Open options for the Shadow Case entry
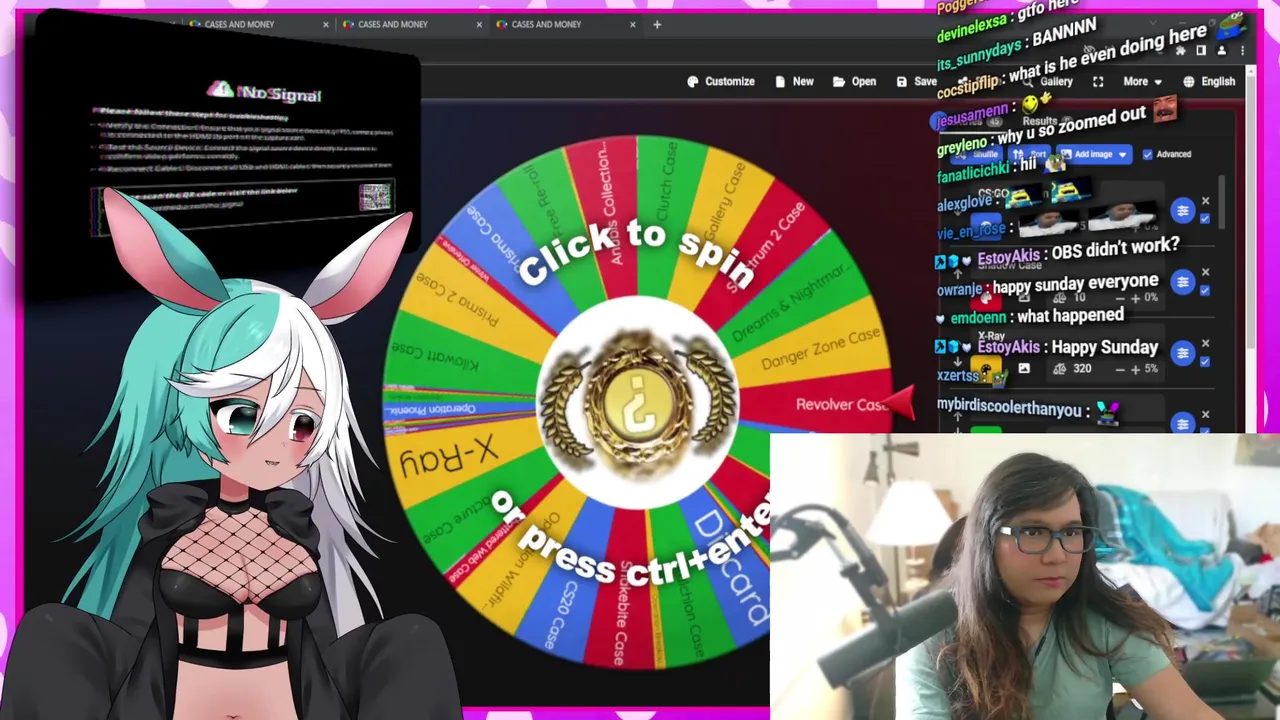Viewport: 1280px width, 720px height. point(1183,282)
